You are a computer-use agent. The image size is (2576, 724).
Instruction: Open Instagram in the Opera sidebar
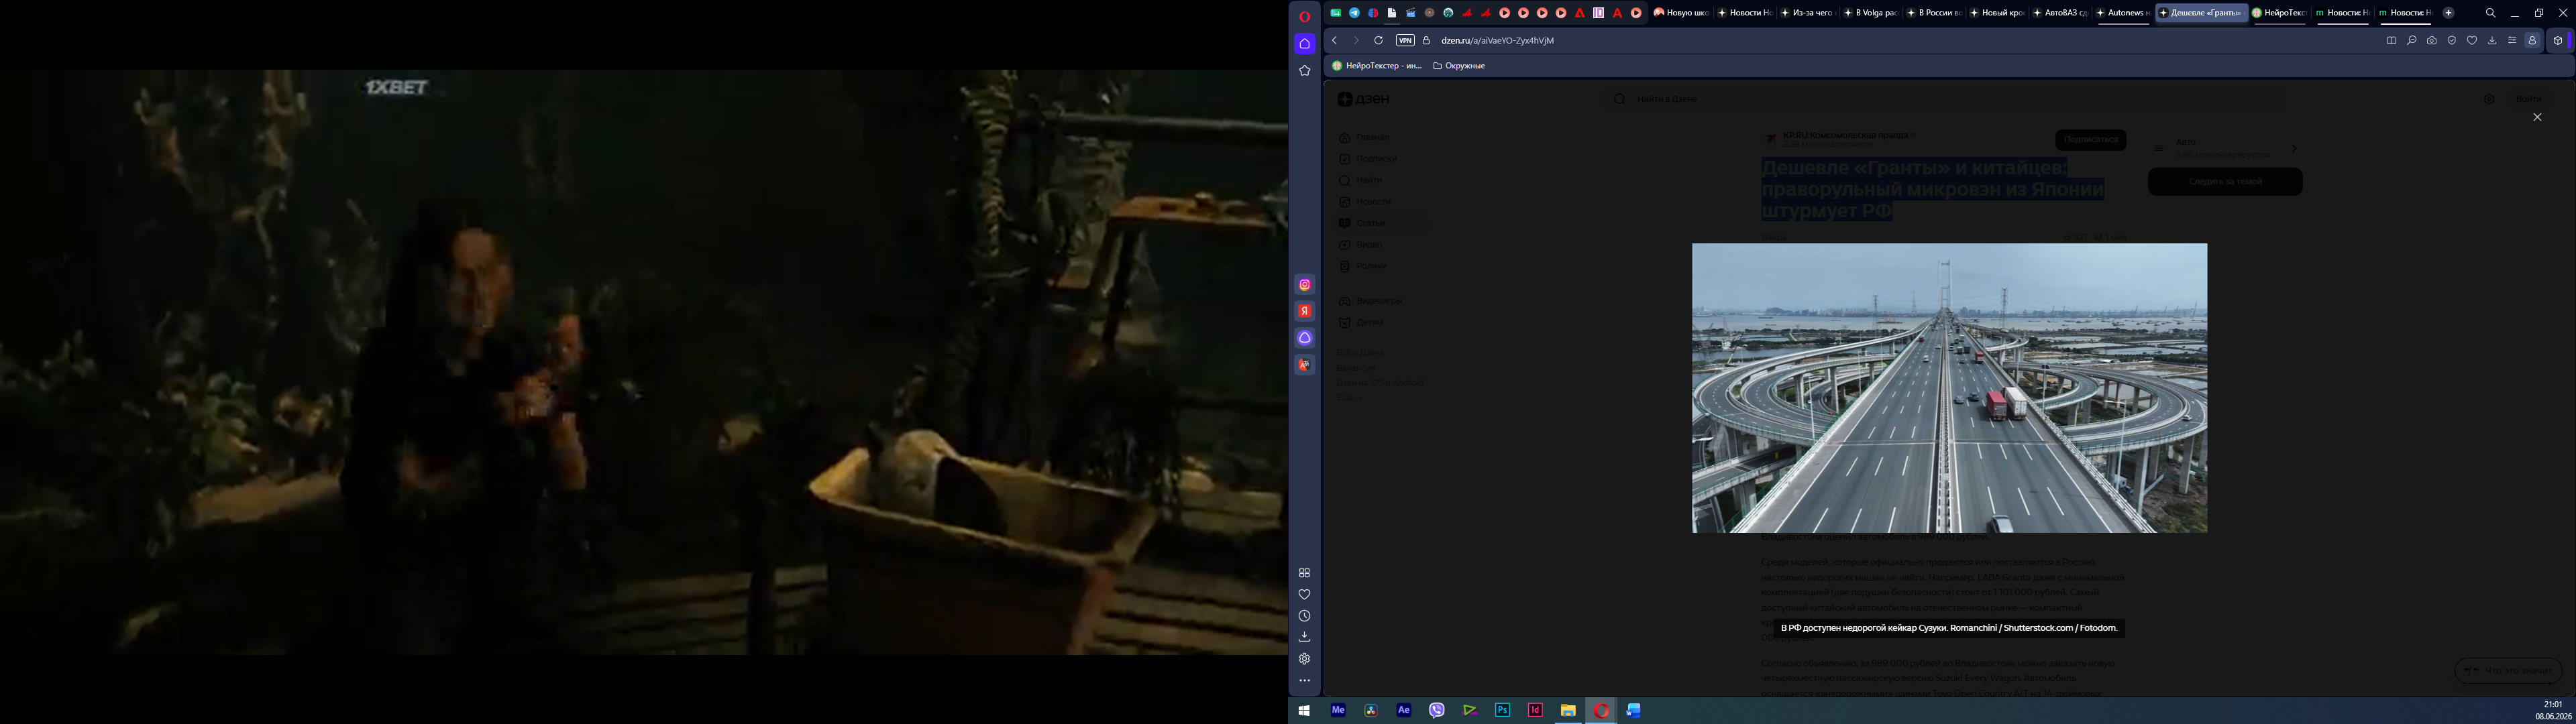tap(1304, 285)
